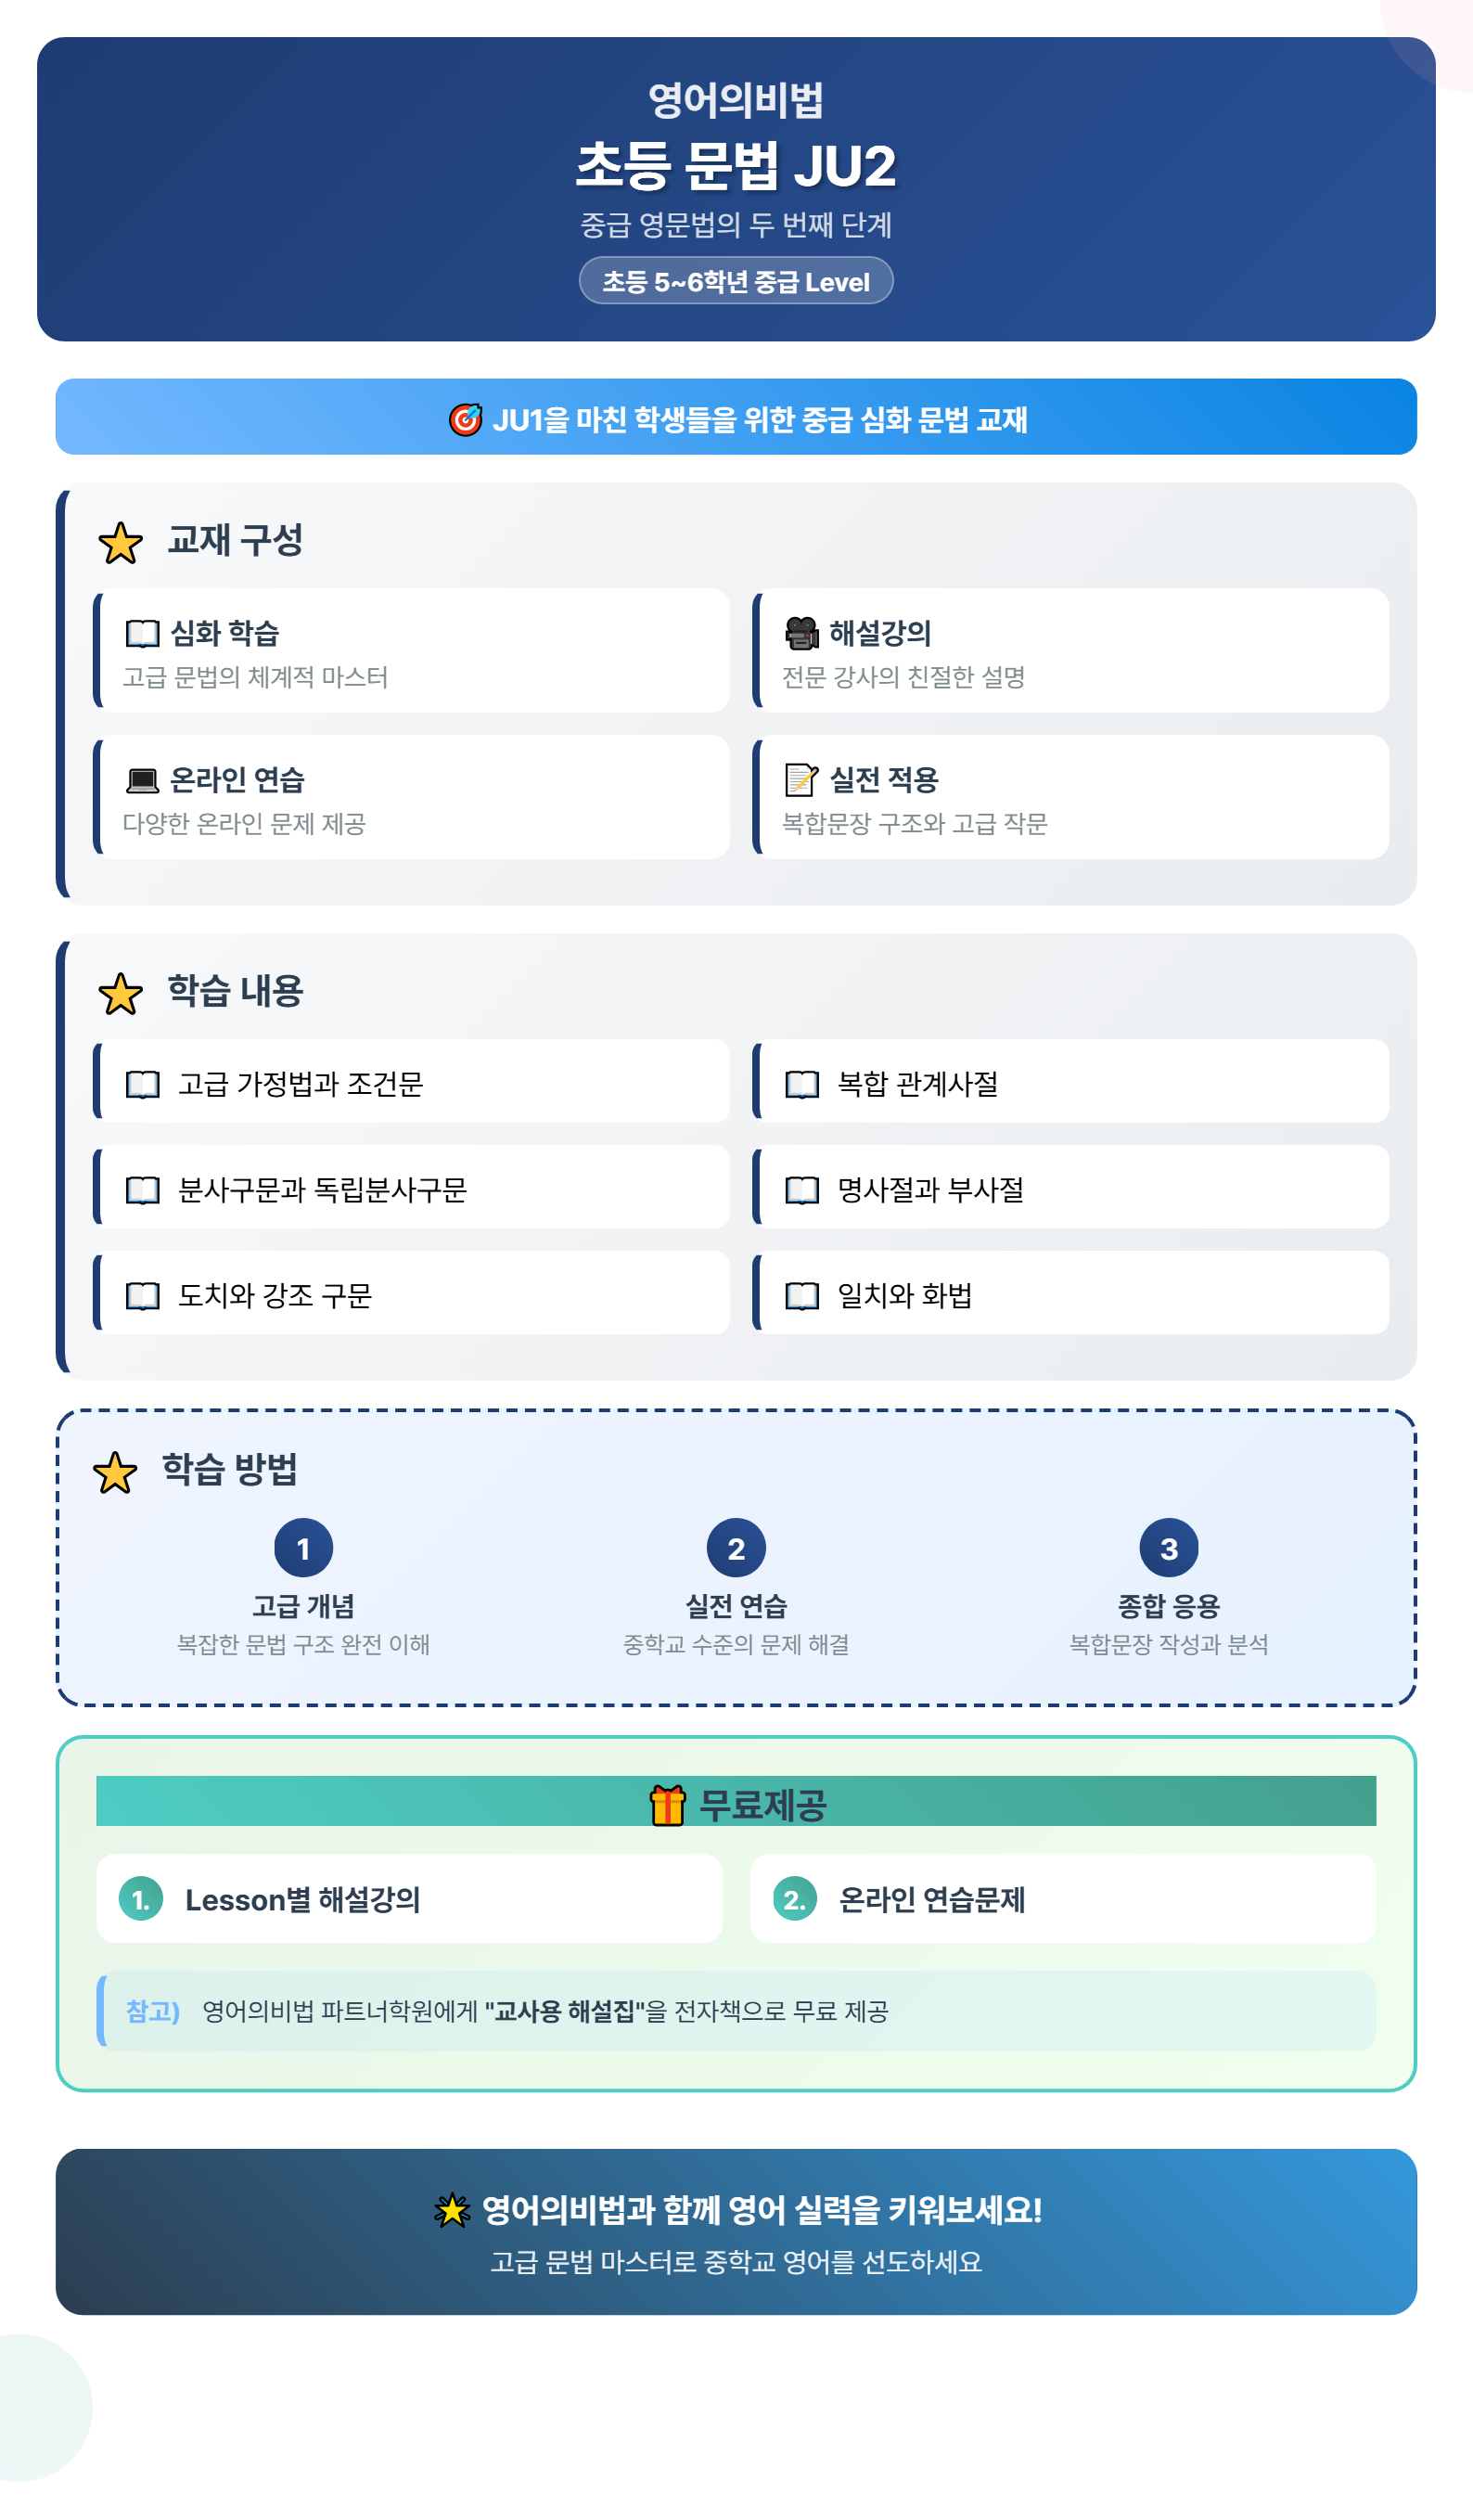Click the sparkle star icon in the bottom banner
Image resolution: width=1473 pixels, height=2520 pixels.
[x=452, y=2210]
